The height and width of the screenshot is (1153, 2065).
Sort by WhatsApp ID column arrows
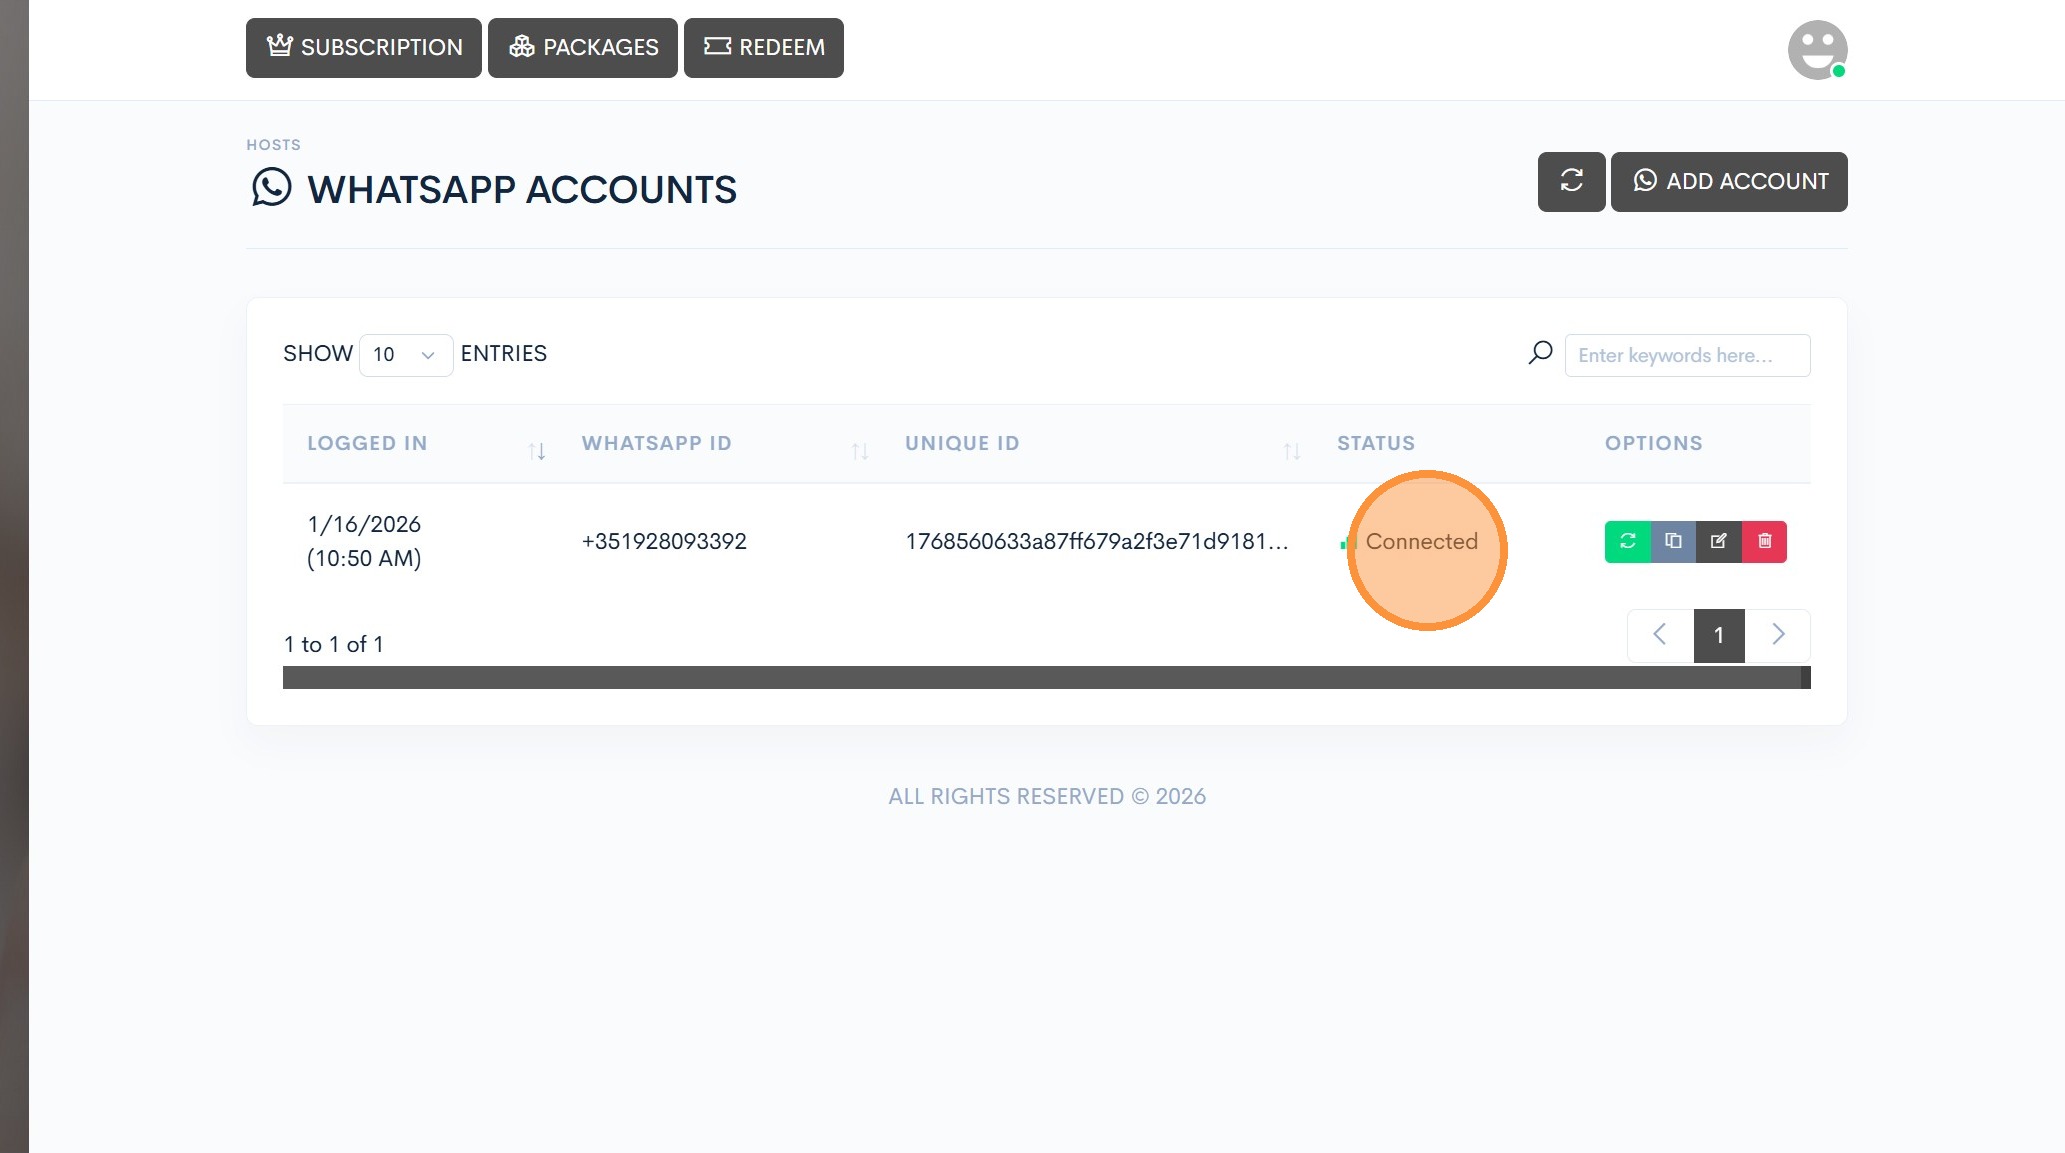coord(859,451)
